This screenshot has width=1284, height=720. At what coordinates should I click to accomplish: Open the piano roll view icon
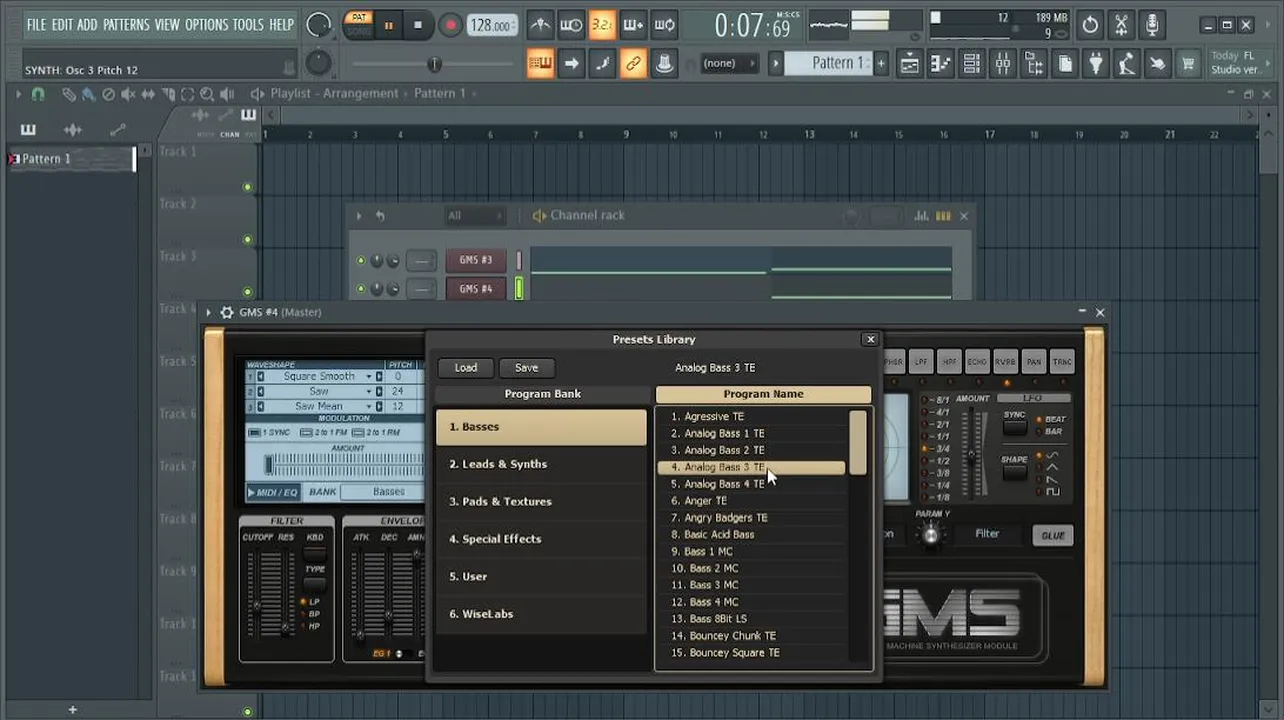click(x=941, y=64)
